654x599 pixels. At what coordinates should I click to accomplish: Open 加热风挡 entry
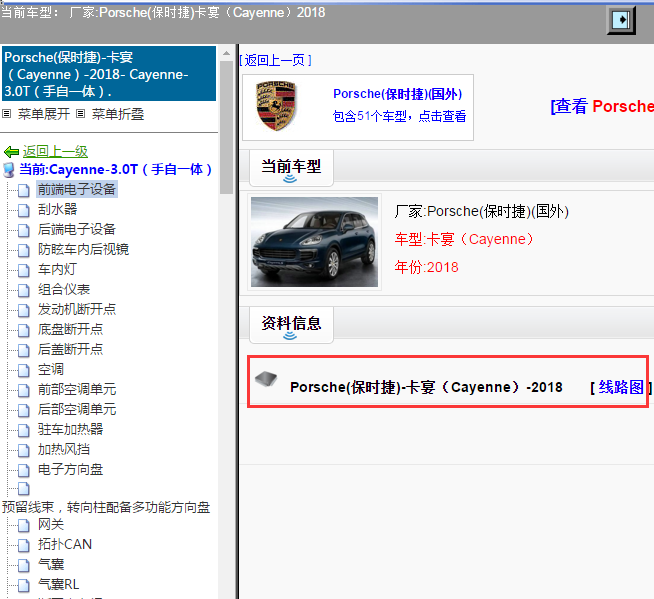click(64, 450)
